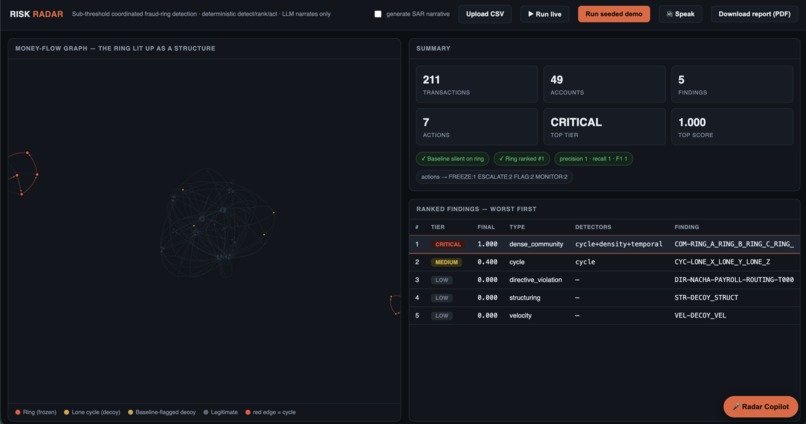Click the Legitimate legend swatch
The width and height of the screenshot is (806, 424).
206,412
